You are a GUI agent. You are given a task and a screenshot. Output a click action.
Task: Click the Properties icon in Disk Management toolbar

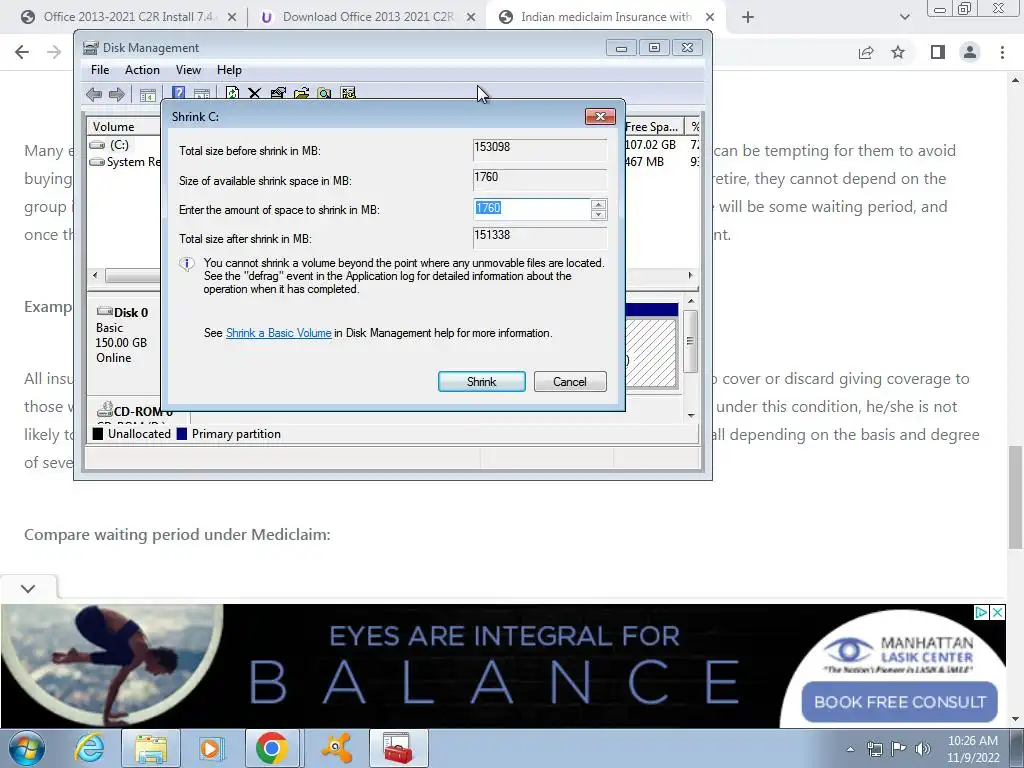pyautogui.click(x=278, y=93)
